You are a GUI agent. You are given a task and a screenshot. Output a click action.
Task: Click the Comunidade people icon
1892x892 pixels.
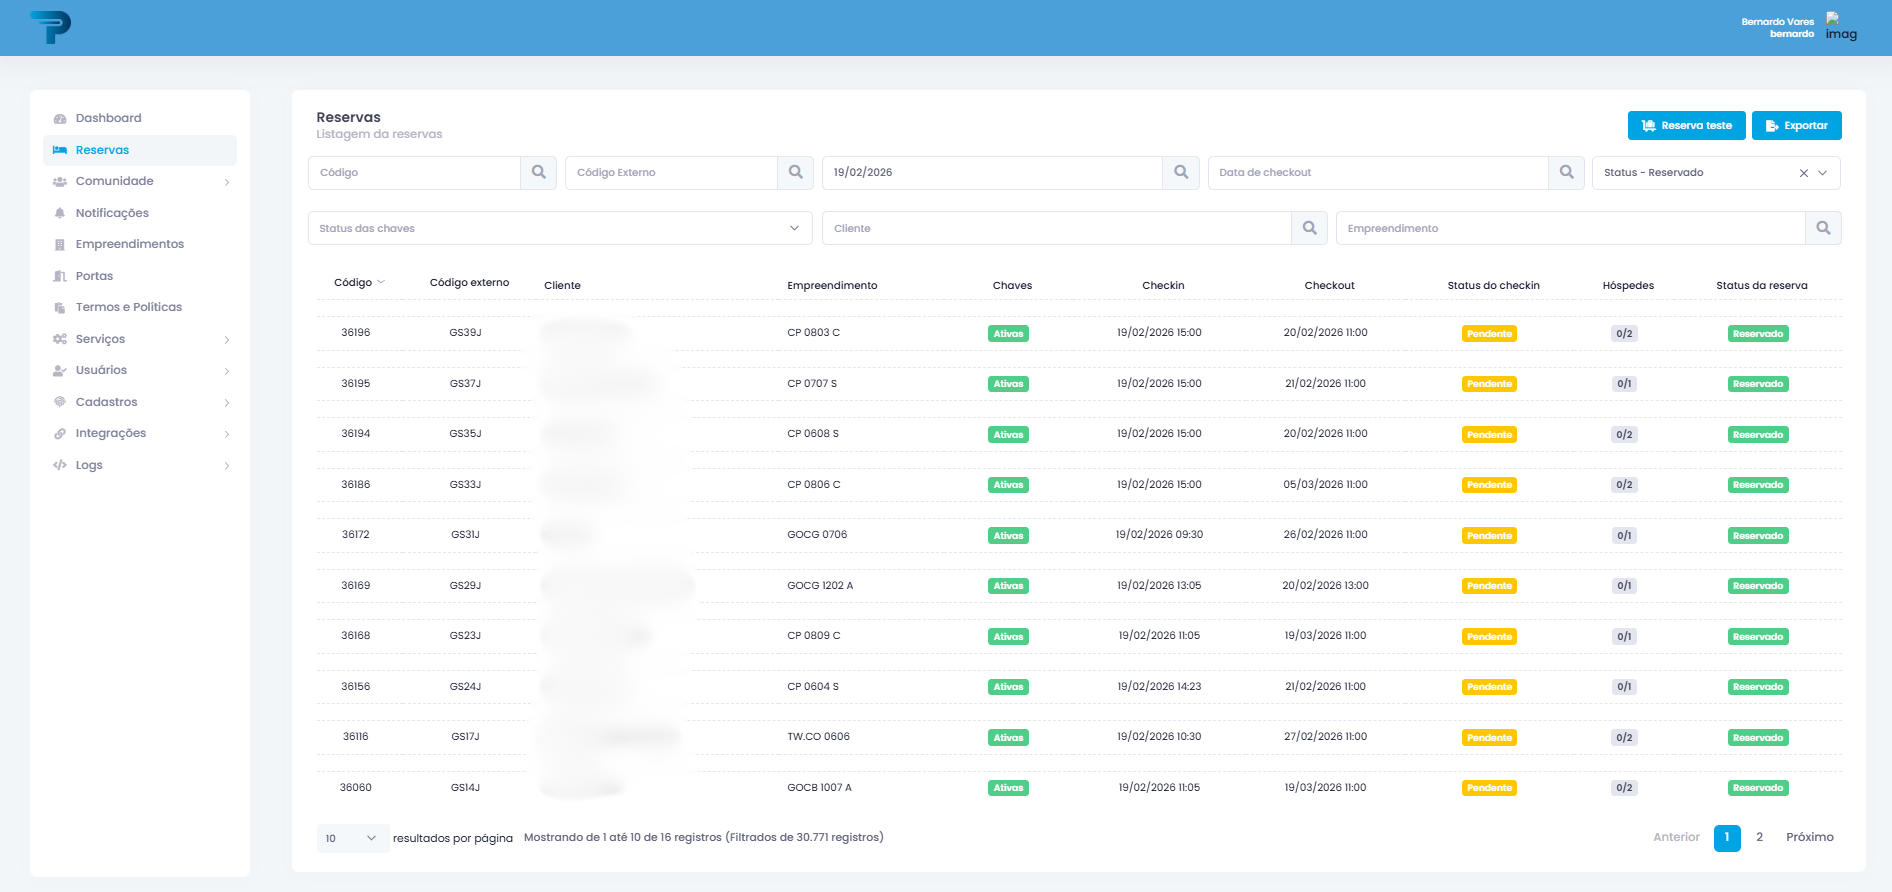point(60,182)
